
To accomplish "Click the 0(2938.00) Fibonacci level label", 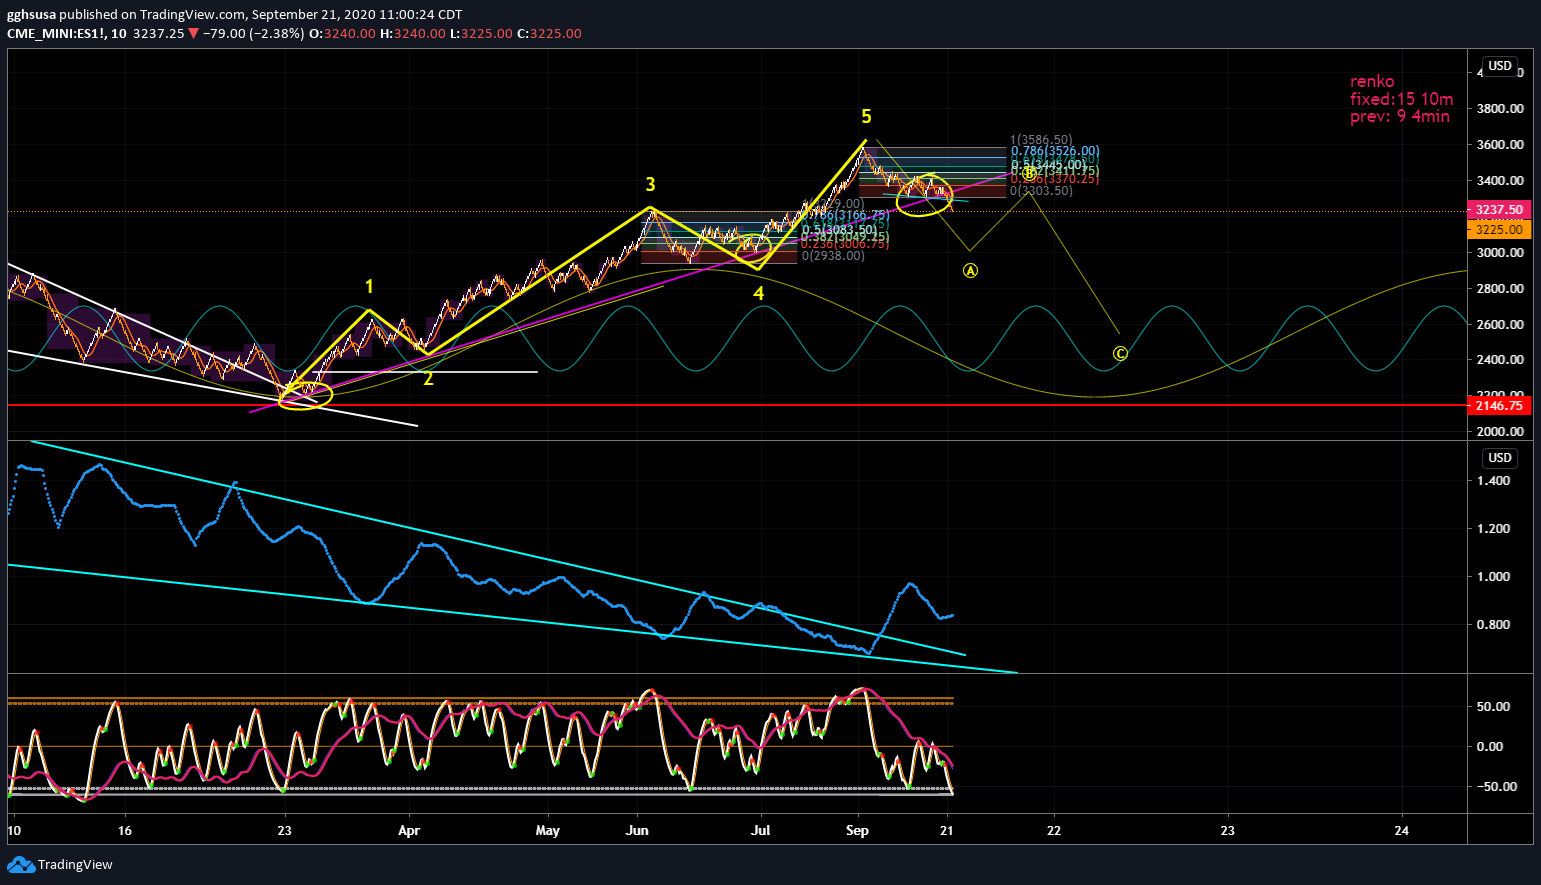I will coord(833,256).
